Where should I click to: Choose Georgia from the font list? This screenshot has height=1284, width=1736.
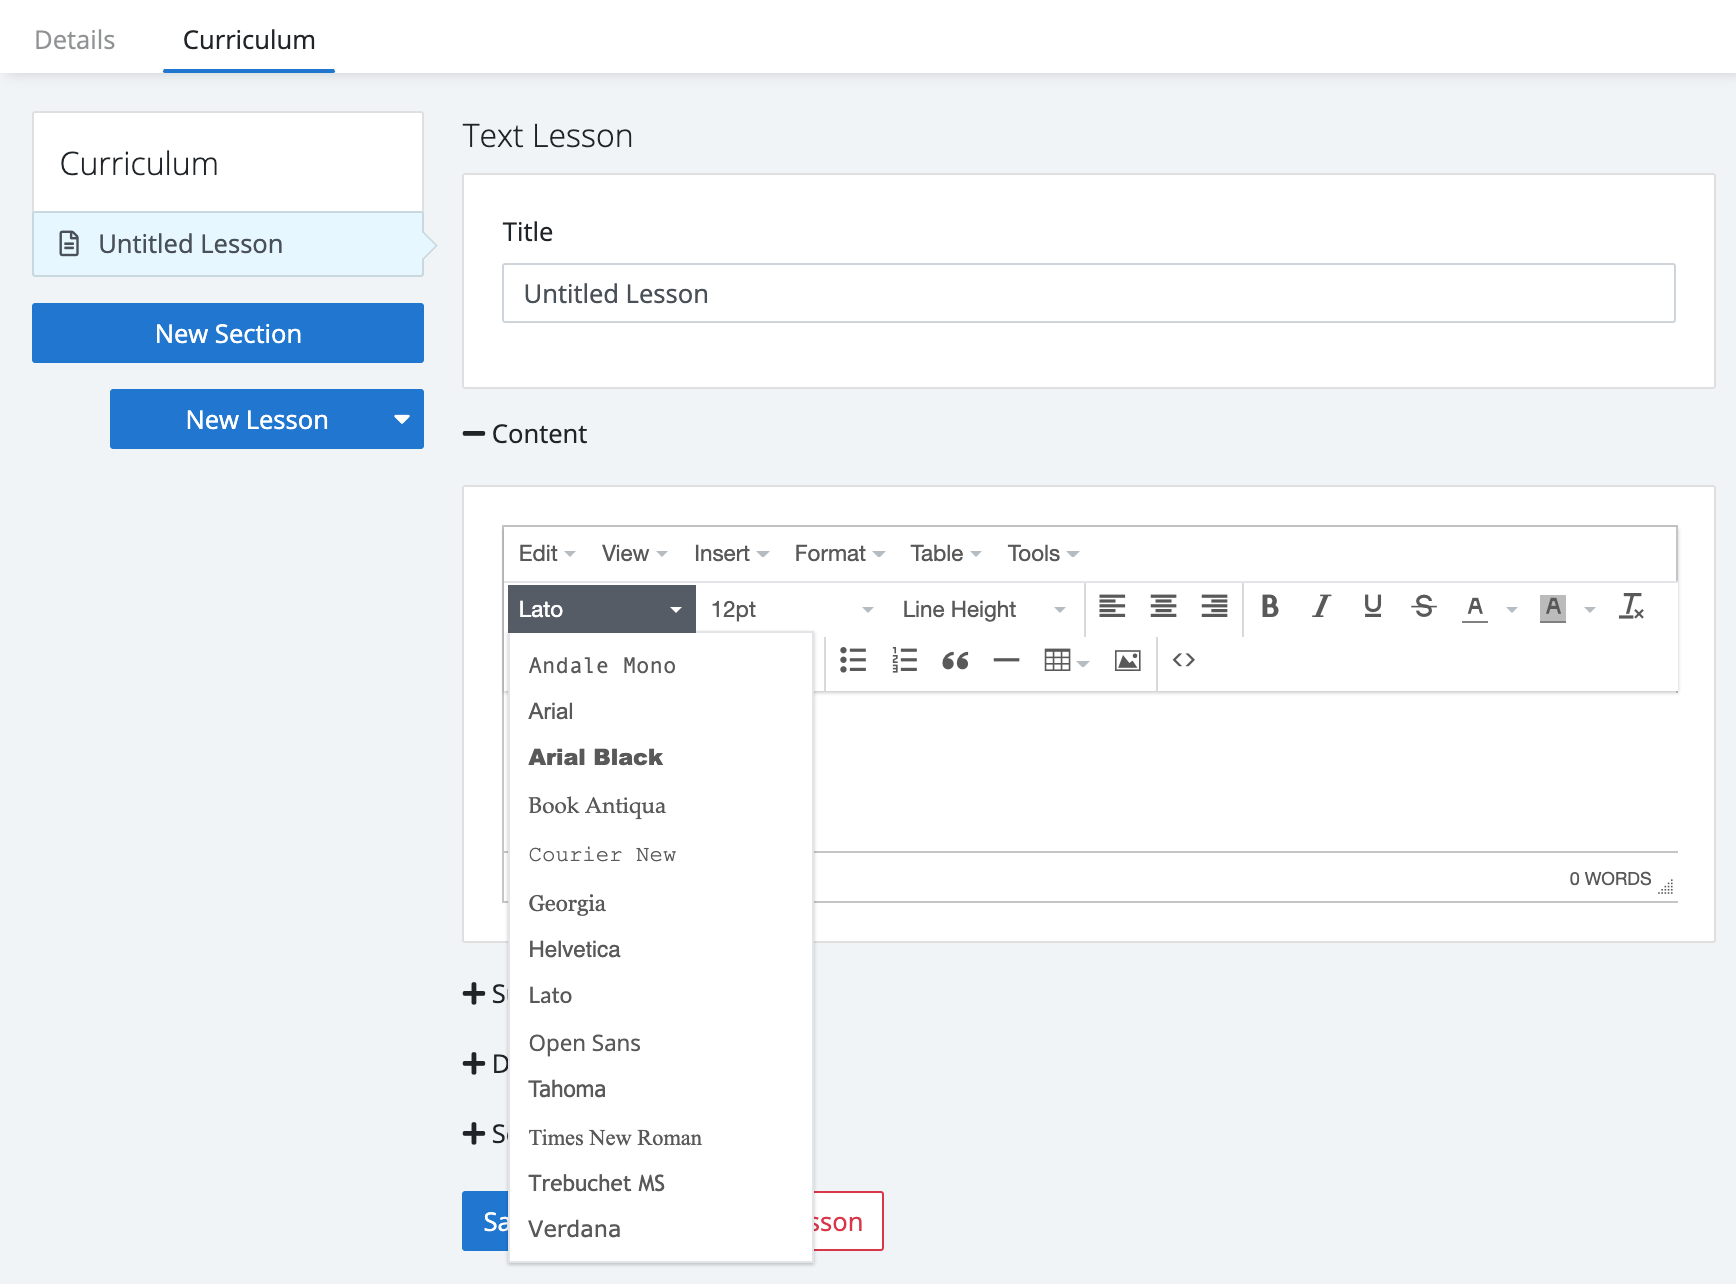point(567,903)
